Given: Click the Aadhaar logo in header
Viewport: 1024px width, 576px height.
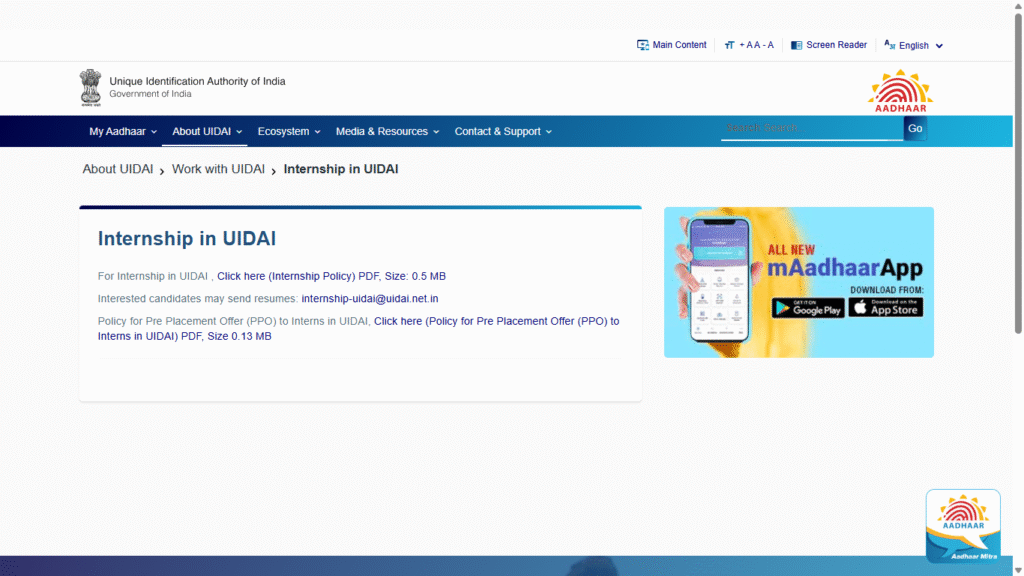Looking at the screenshot, I should click(901, 91).
